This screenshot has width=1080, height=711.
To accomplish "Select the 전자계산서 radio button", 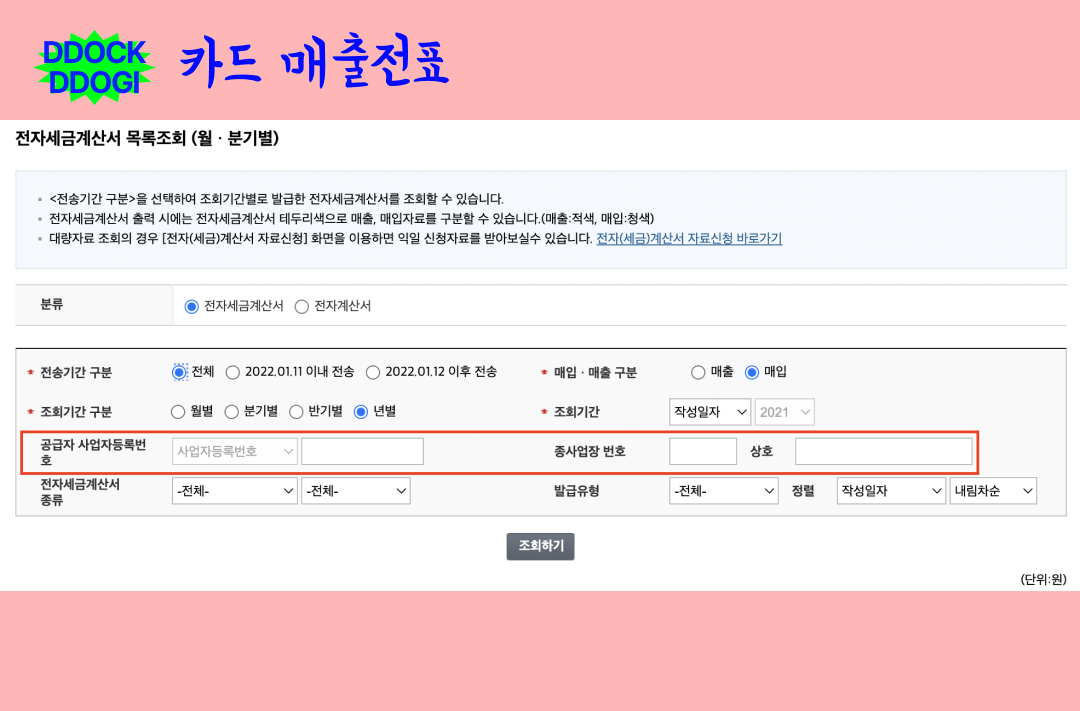I will (301, 306).
